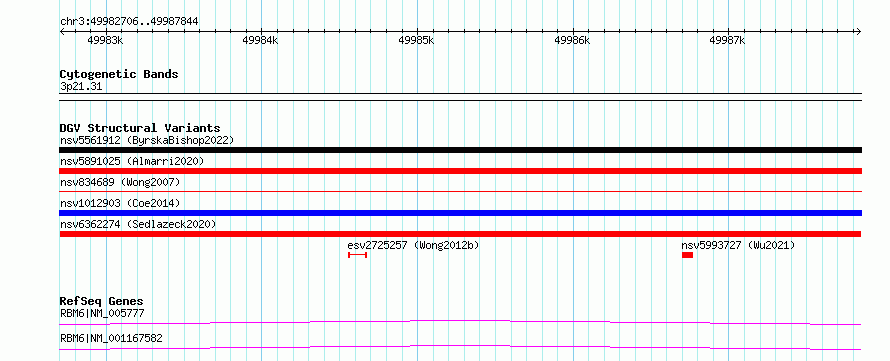Viewport: 890px width, 361px height.
Task: Click the small red nsv5993727 block
Action: (687, 255)
